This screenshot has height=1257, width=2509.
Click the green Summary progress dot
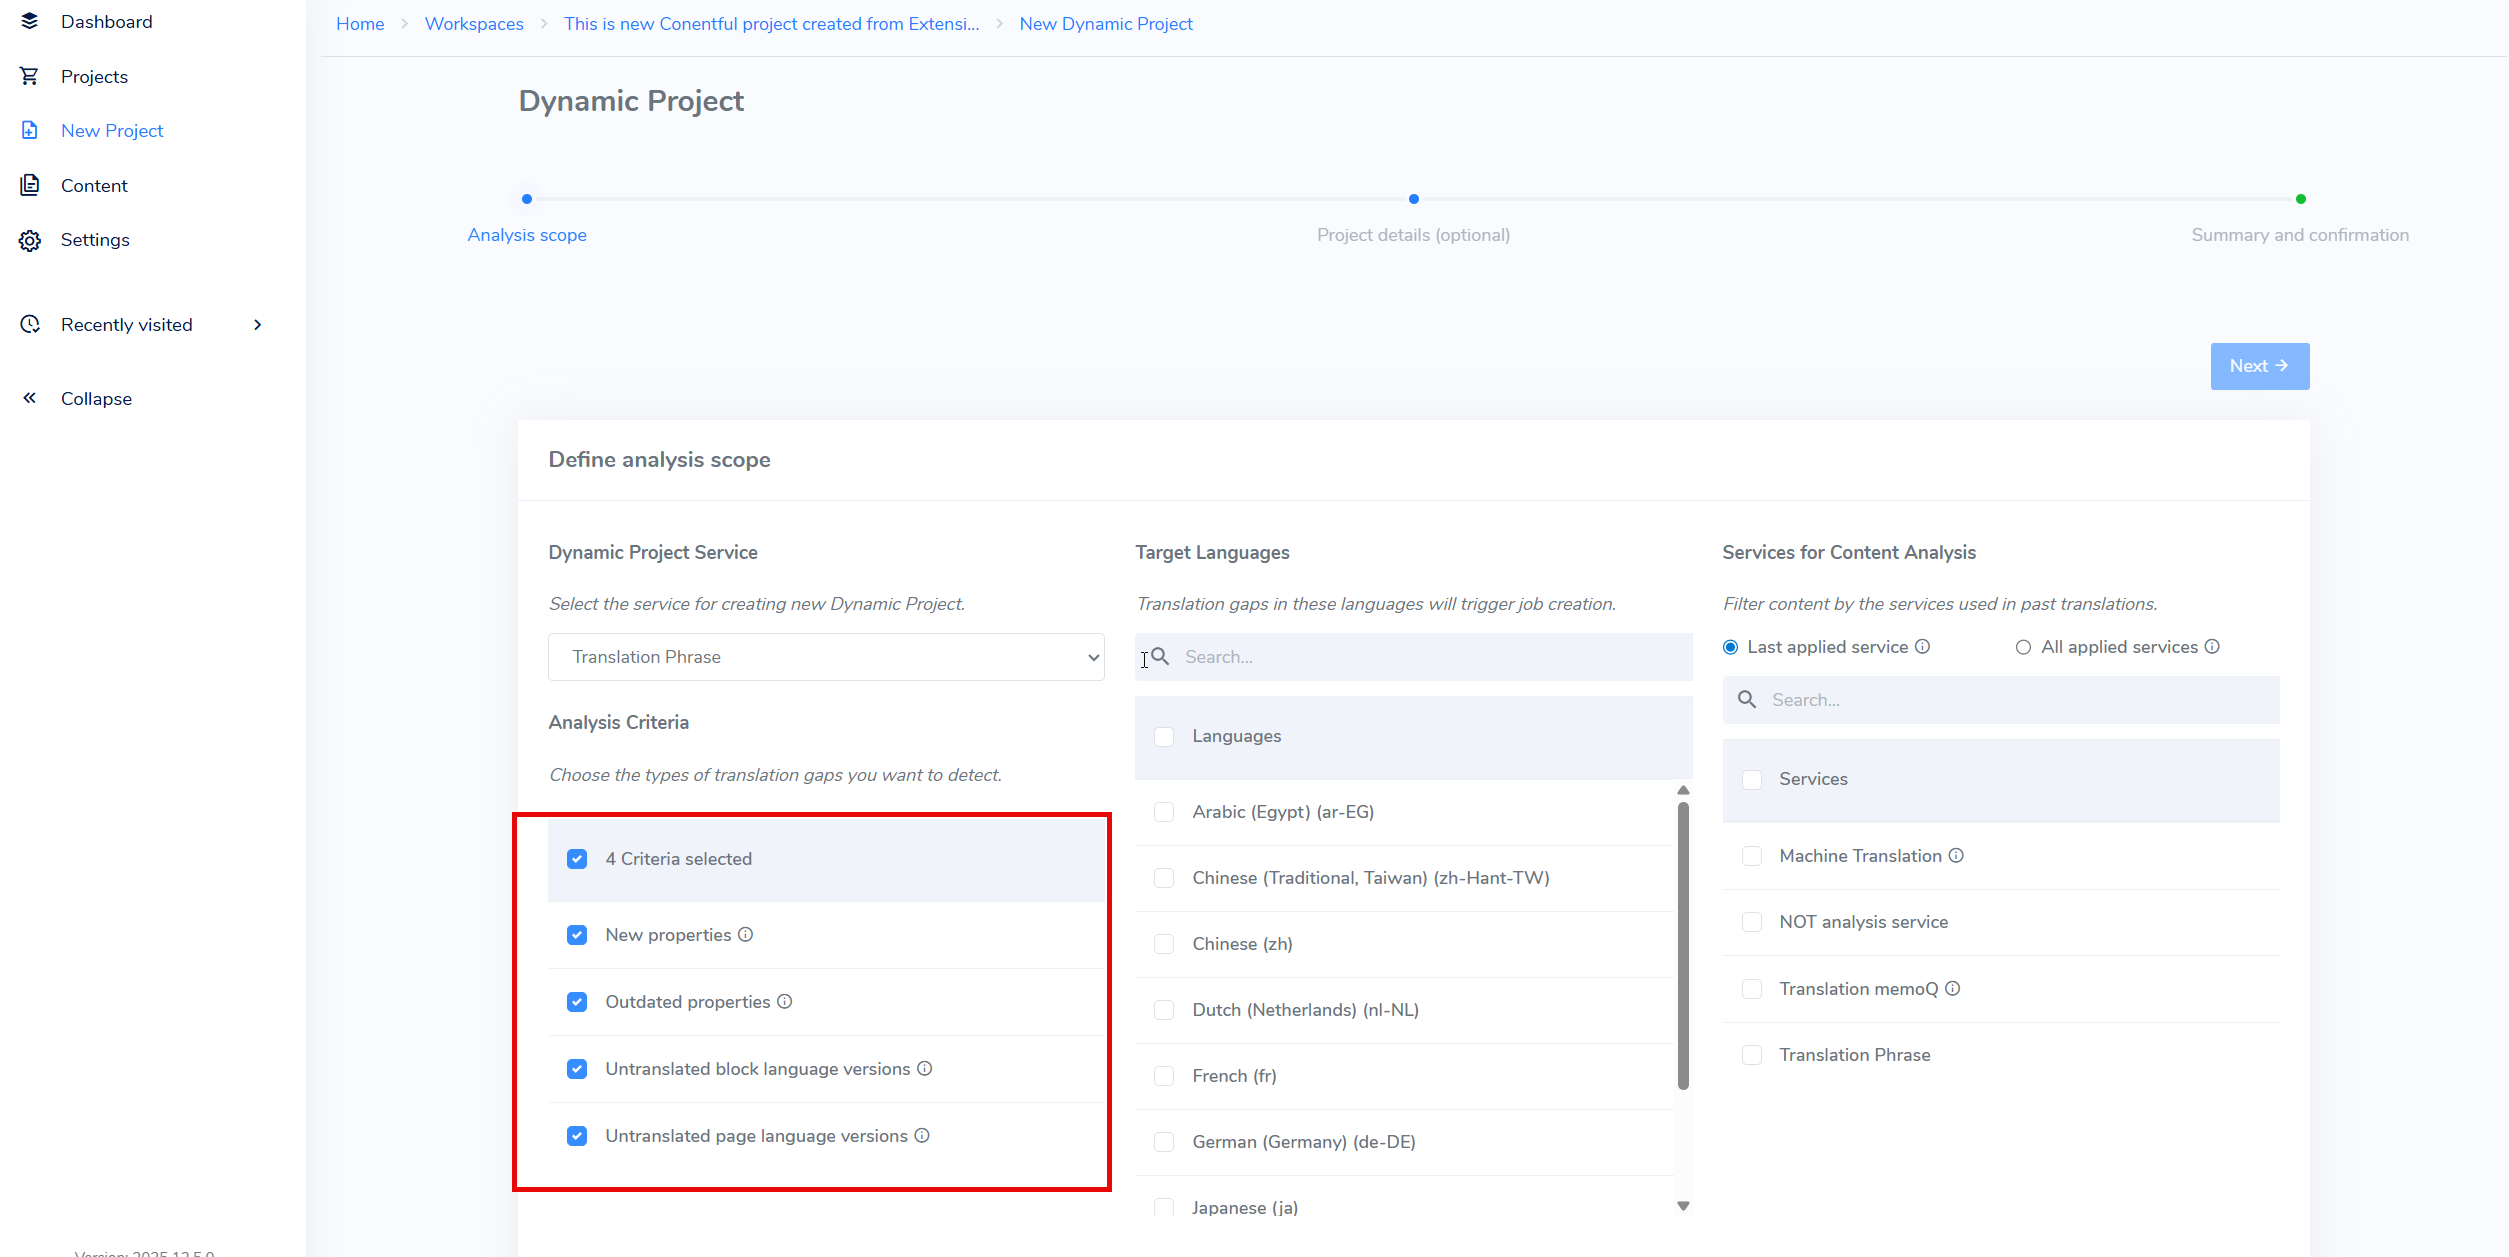click(x=2300, y=199)
